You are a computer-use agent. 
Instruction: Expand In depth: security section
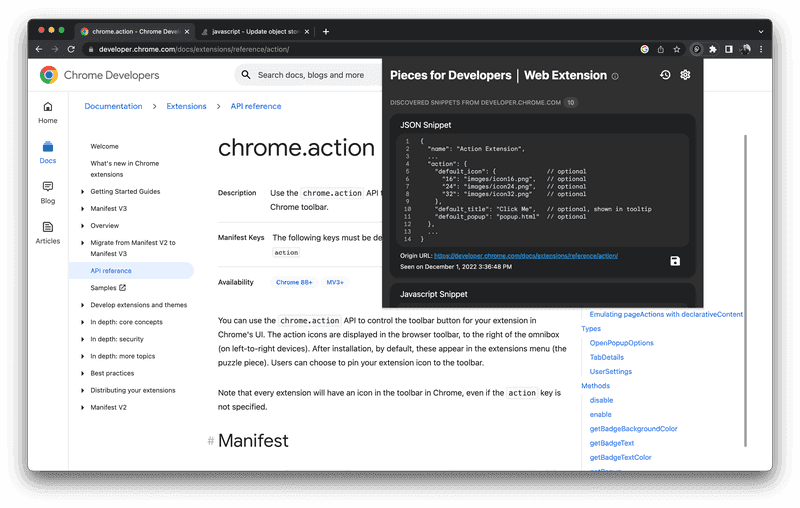[x=82, y=339]
